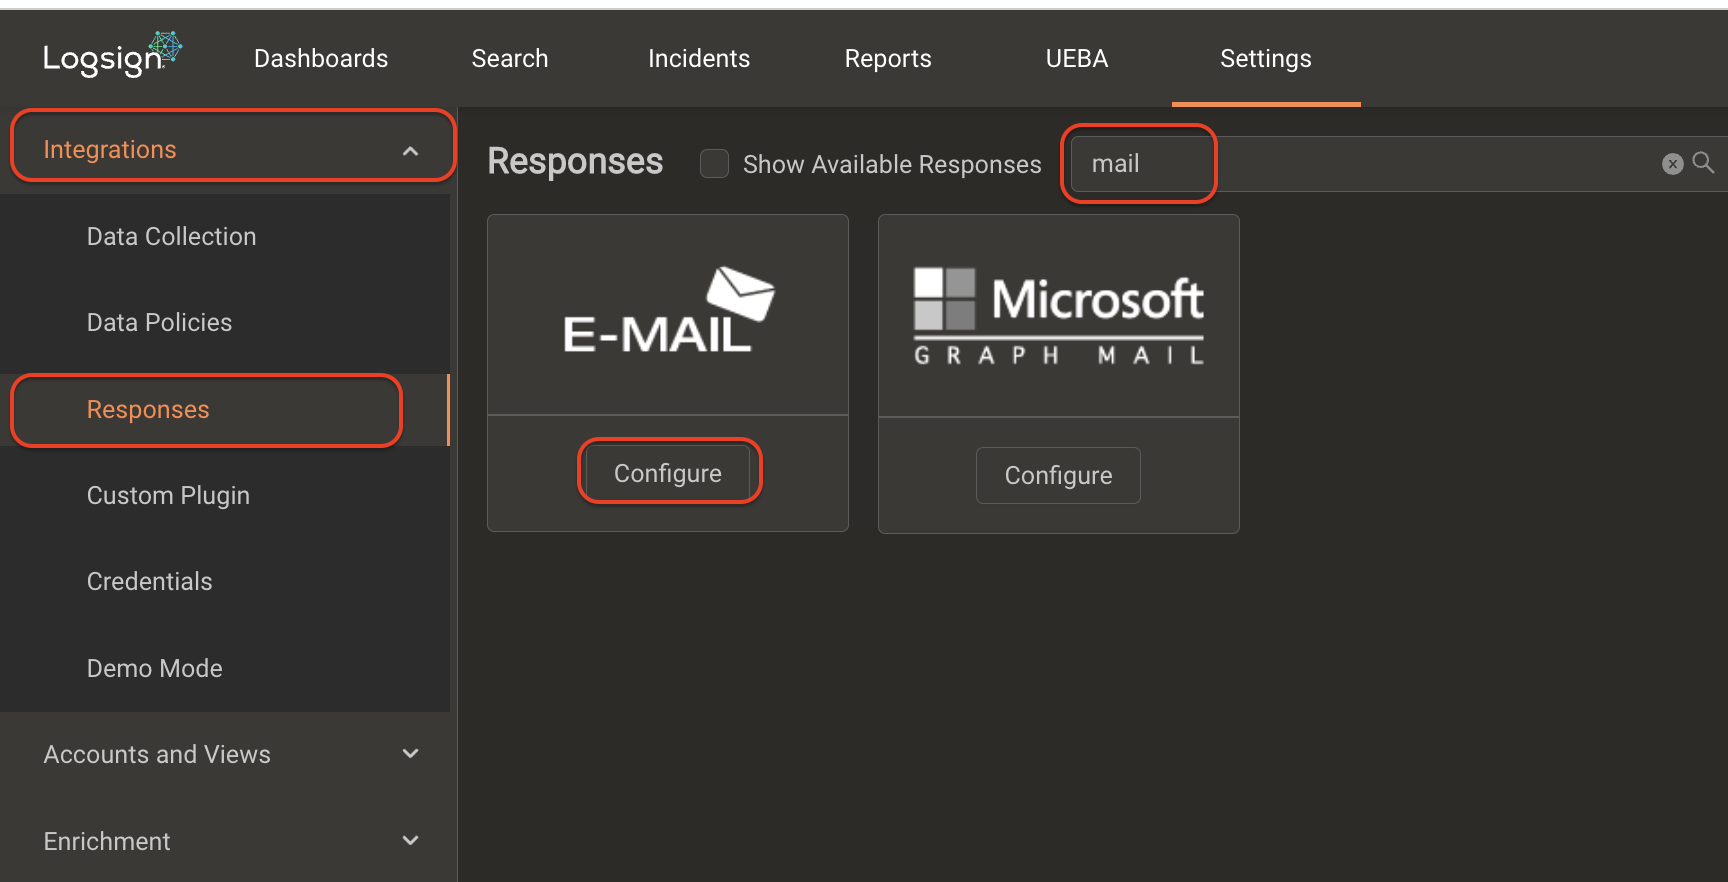Click Accounts and Views section label
The image size is (1728, 882).
[x=157, y=755]
